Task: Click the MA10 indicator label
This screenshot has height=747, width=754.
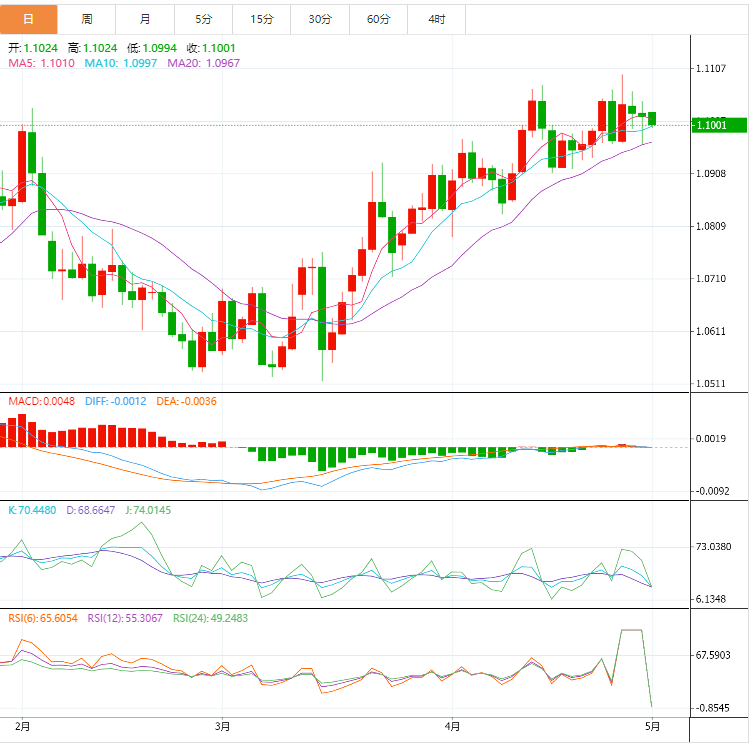Action: 120,63
